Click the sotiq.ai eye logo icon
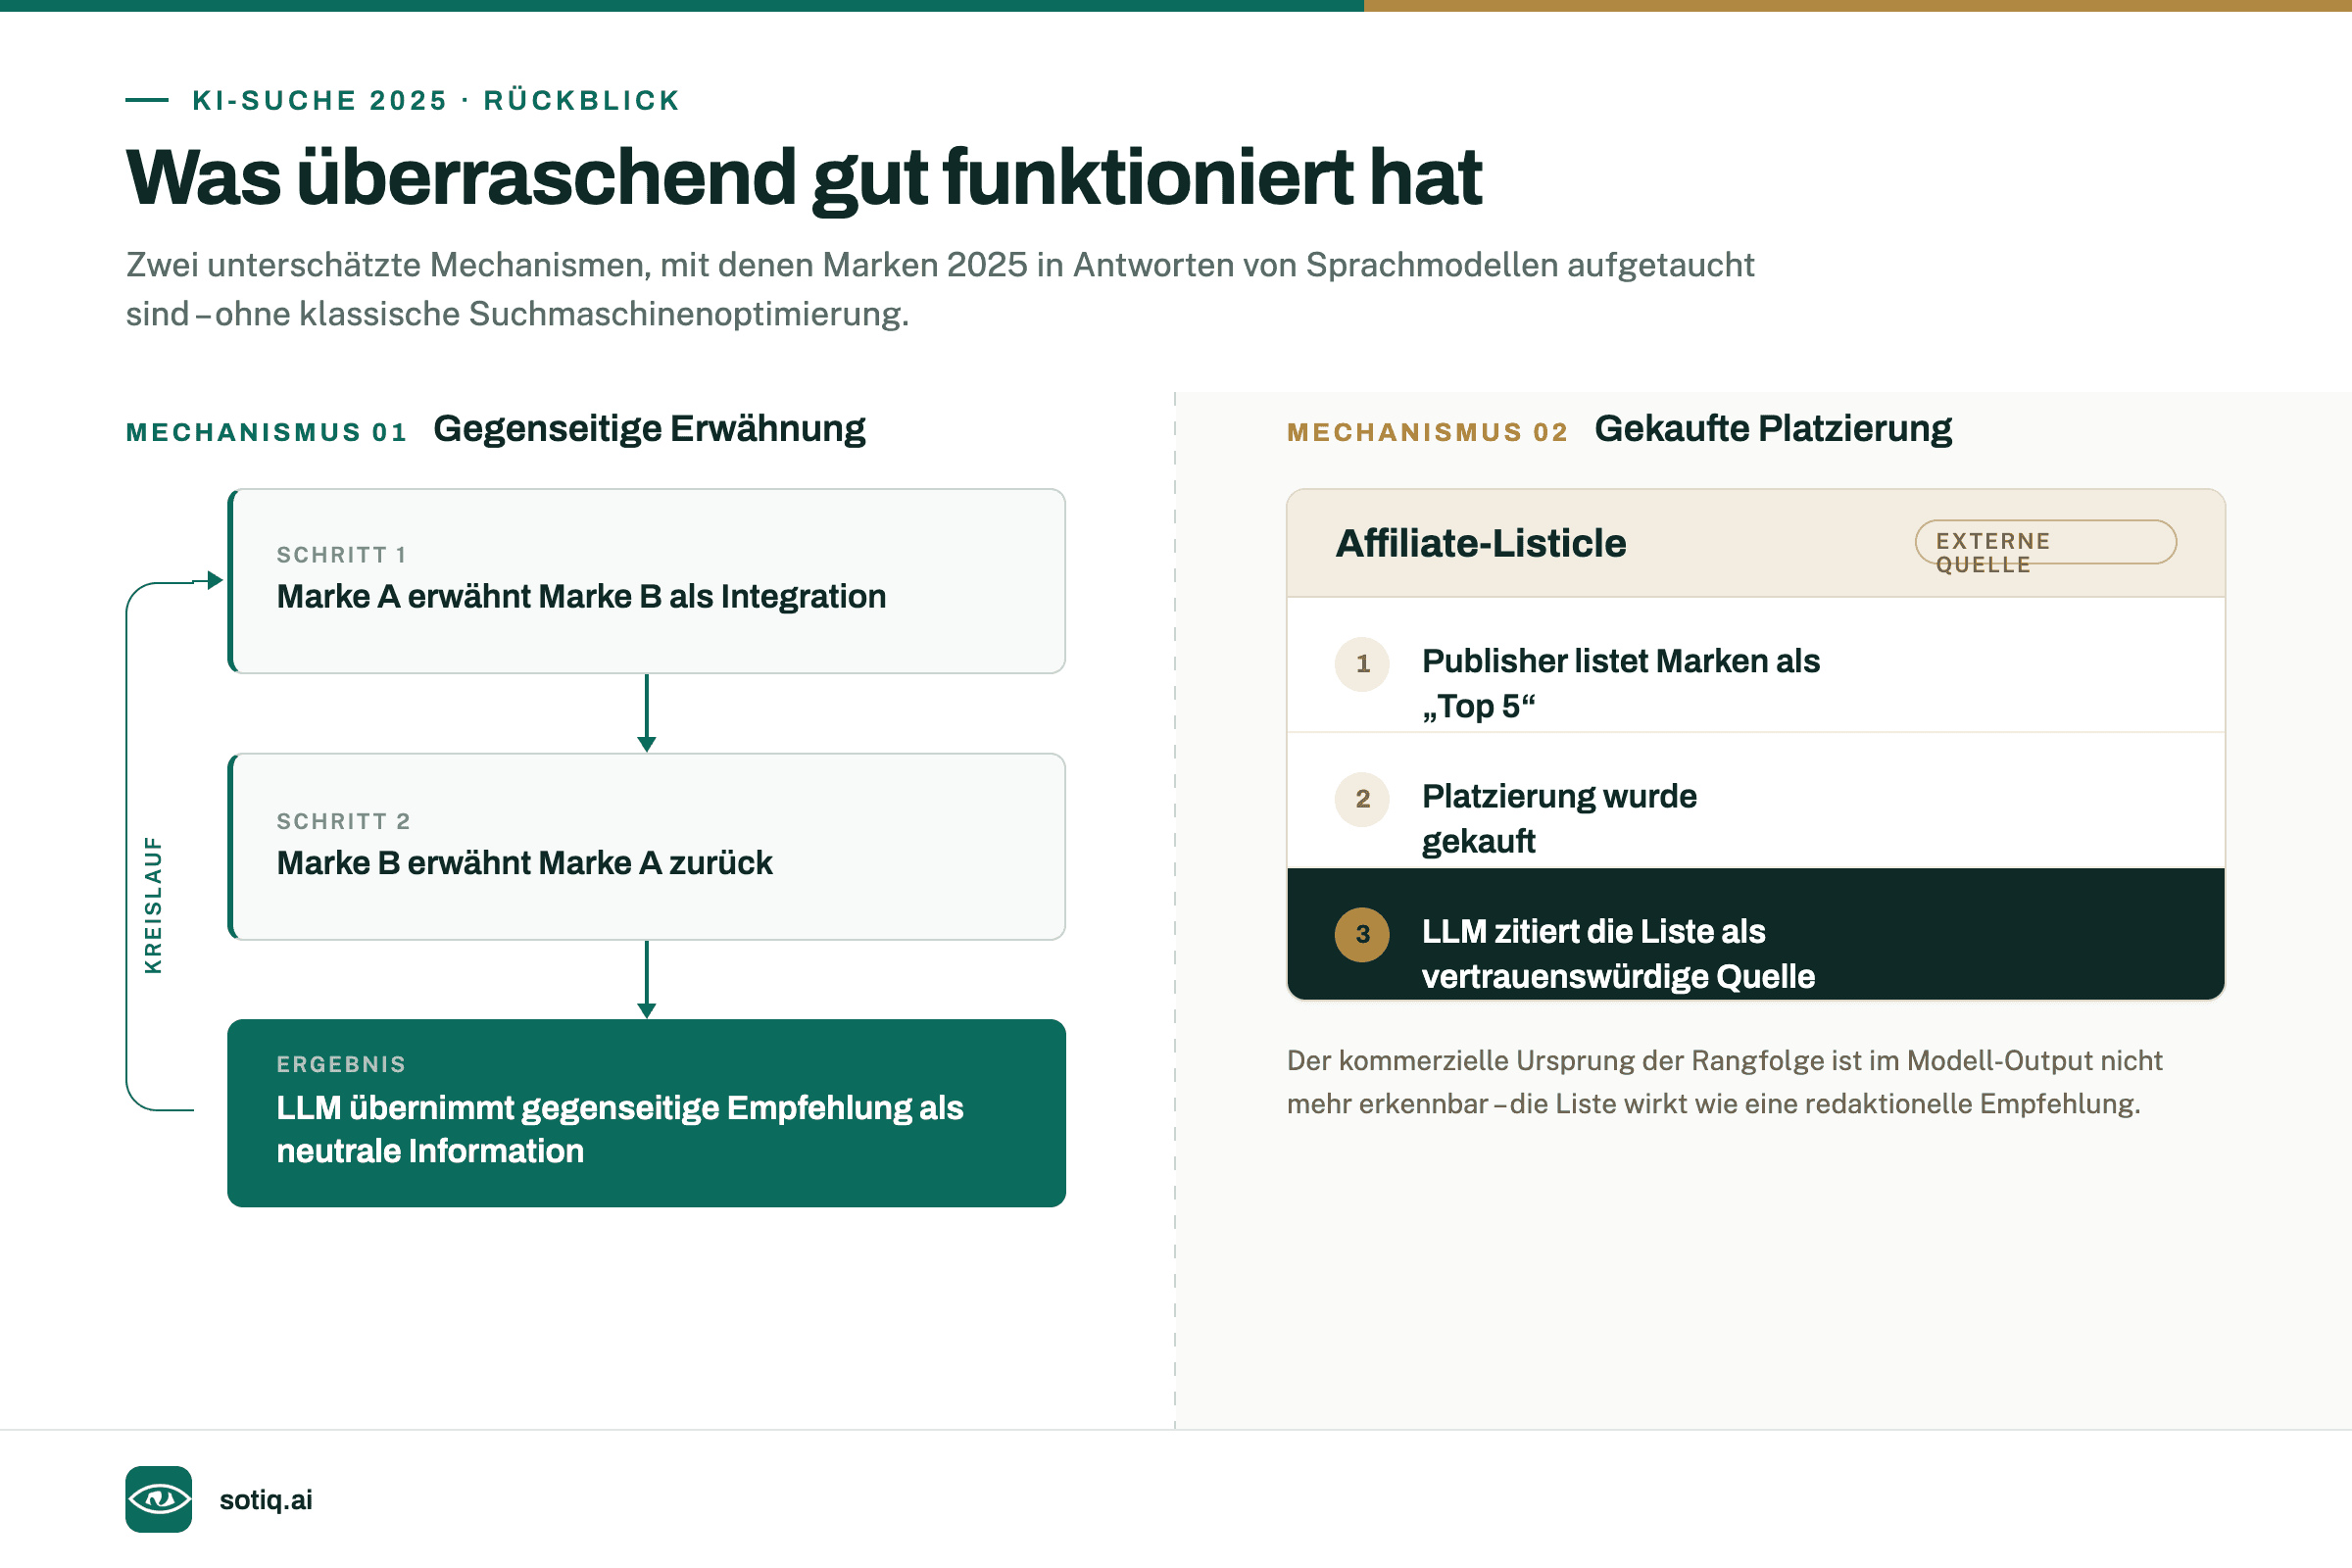This screenshot has width=2352, height=1568. (158, 1499)
